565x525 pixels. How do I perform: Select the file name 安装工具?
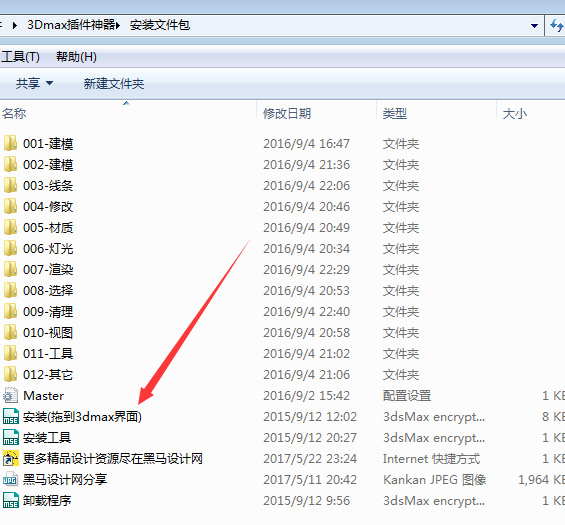tap(47, 437)
